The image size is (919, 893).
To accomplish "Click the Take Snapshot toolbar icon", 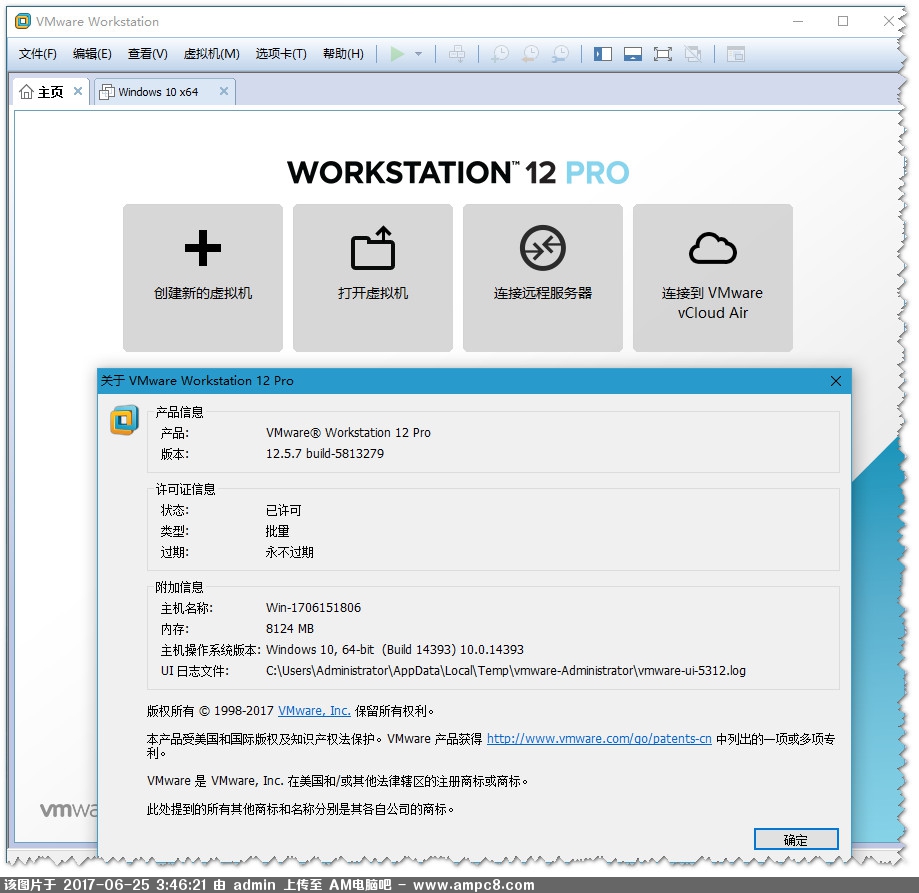I will click(500, 54).
